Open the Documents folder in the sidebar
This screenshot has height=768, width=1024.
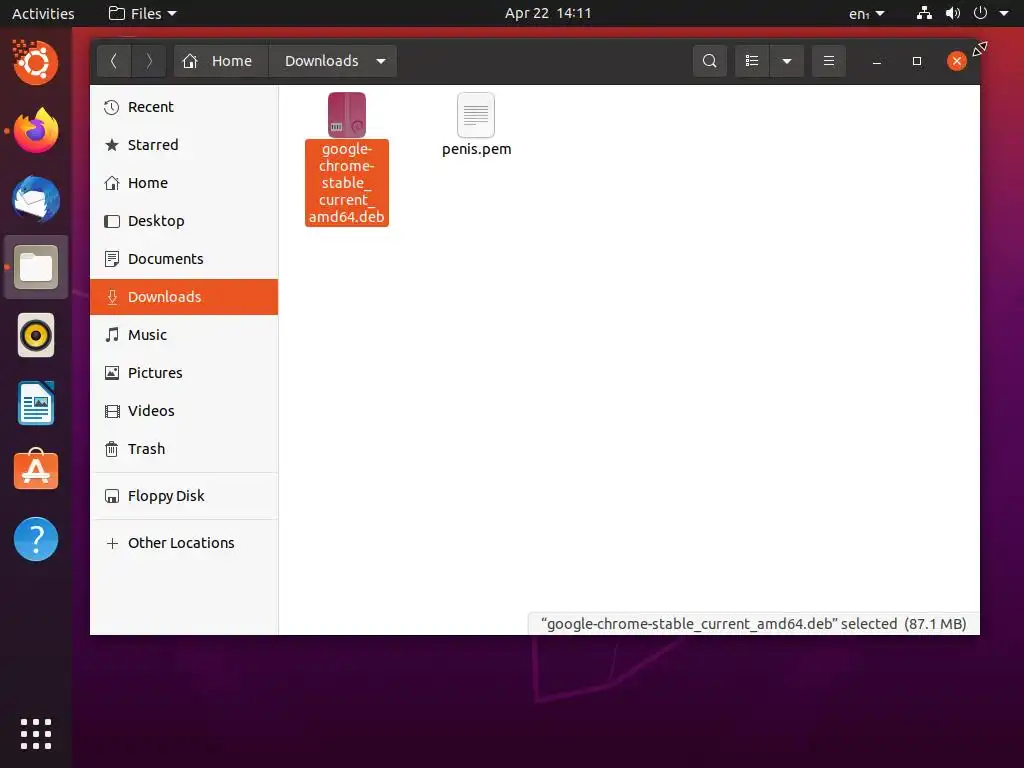click(x=184, y=259)
